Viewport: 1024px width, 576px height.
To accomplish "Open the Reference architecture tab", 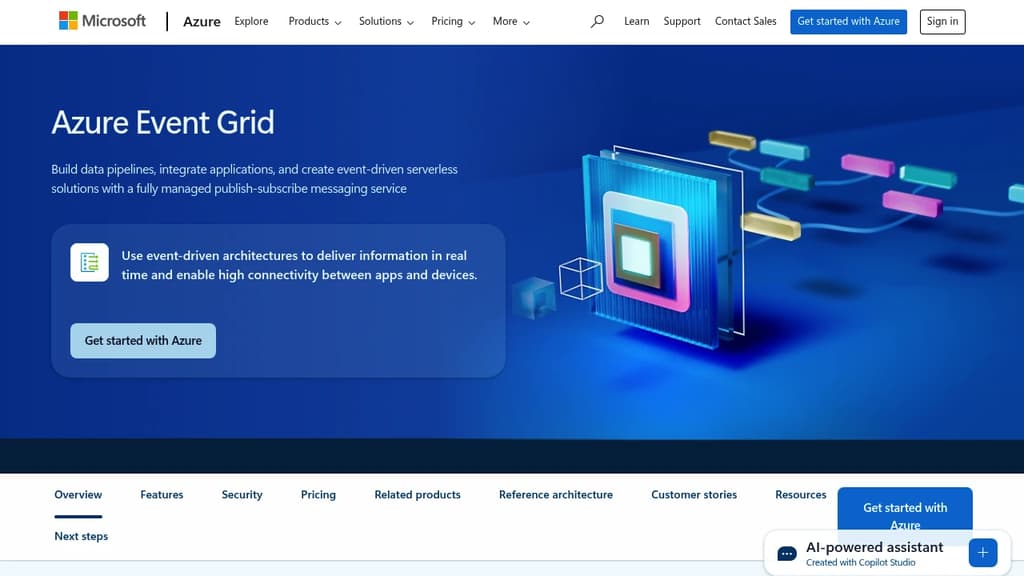I will pyautogui.click(x=556, y=495).
